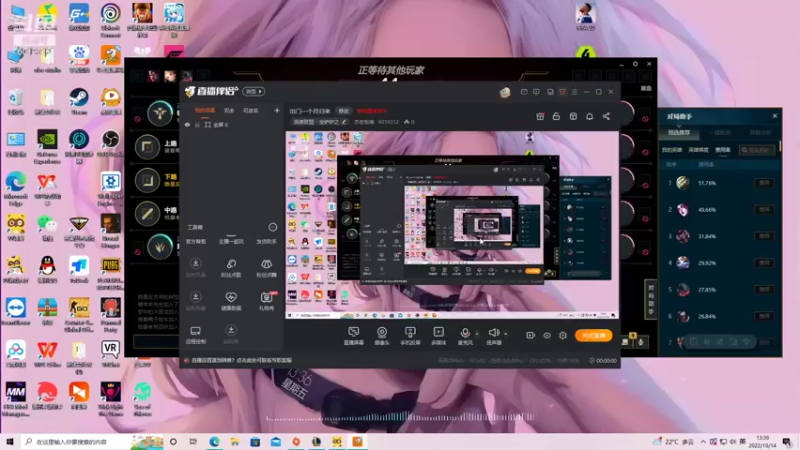Viewport: 800px width, 450px height.
Task: Select the hero avatar ranked 5 at 27.85%
Action: tap(683, 289)
